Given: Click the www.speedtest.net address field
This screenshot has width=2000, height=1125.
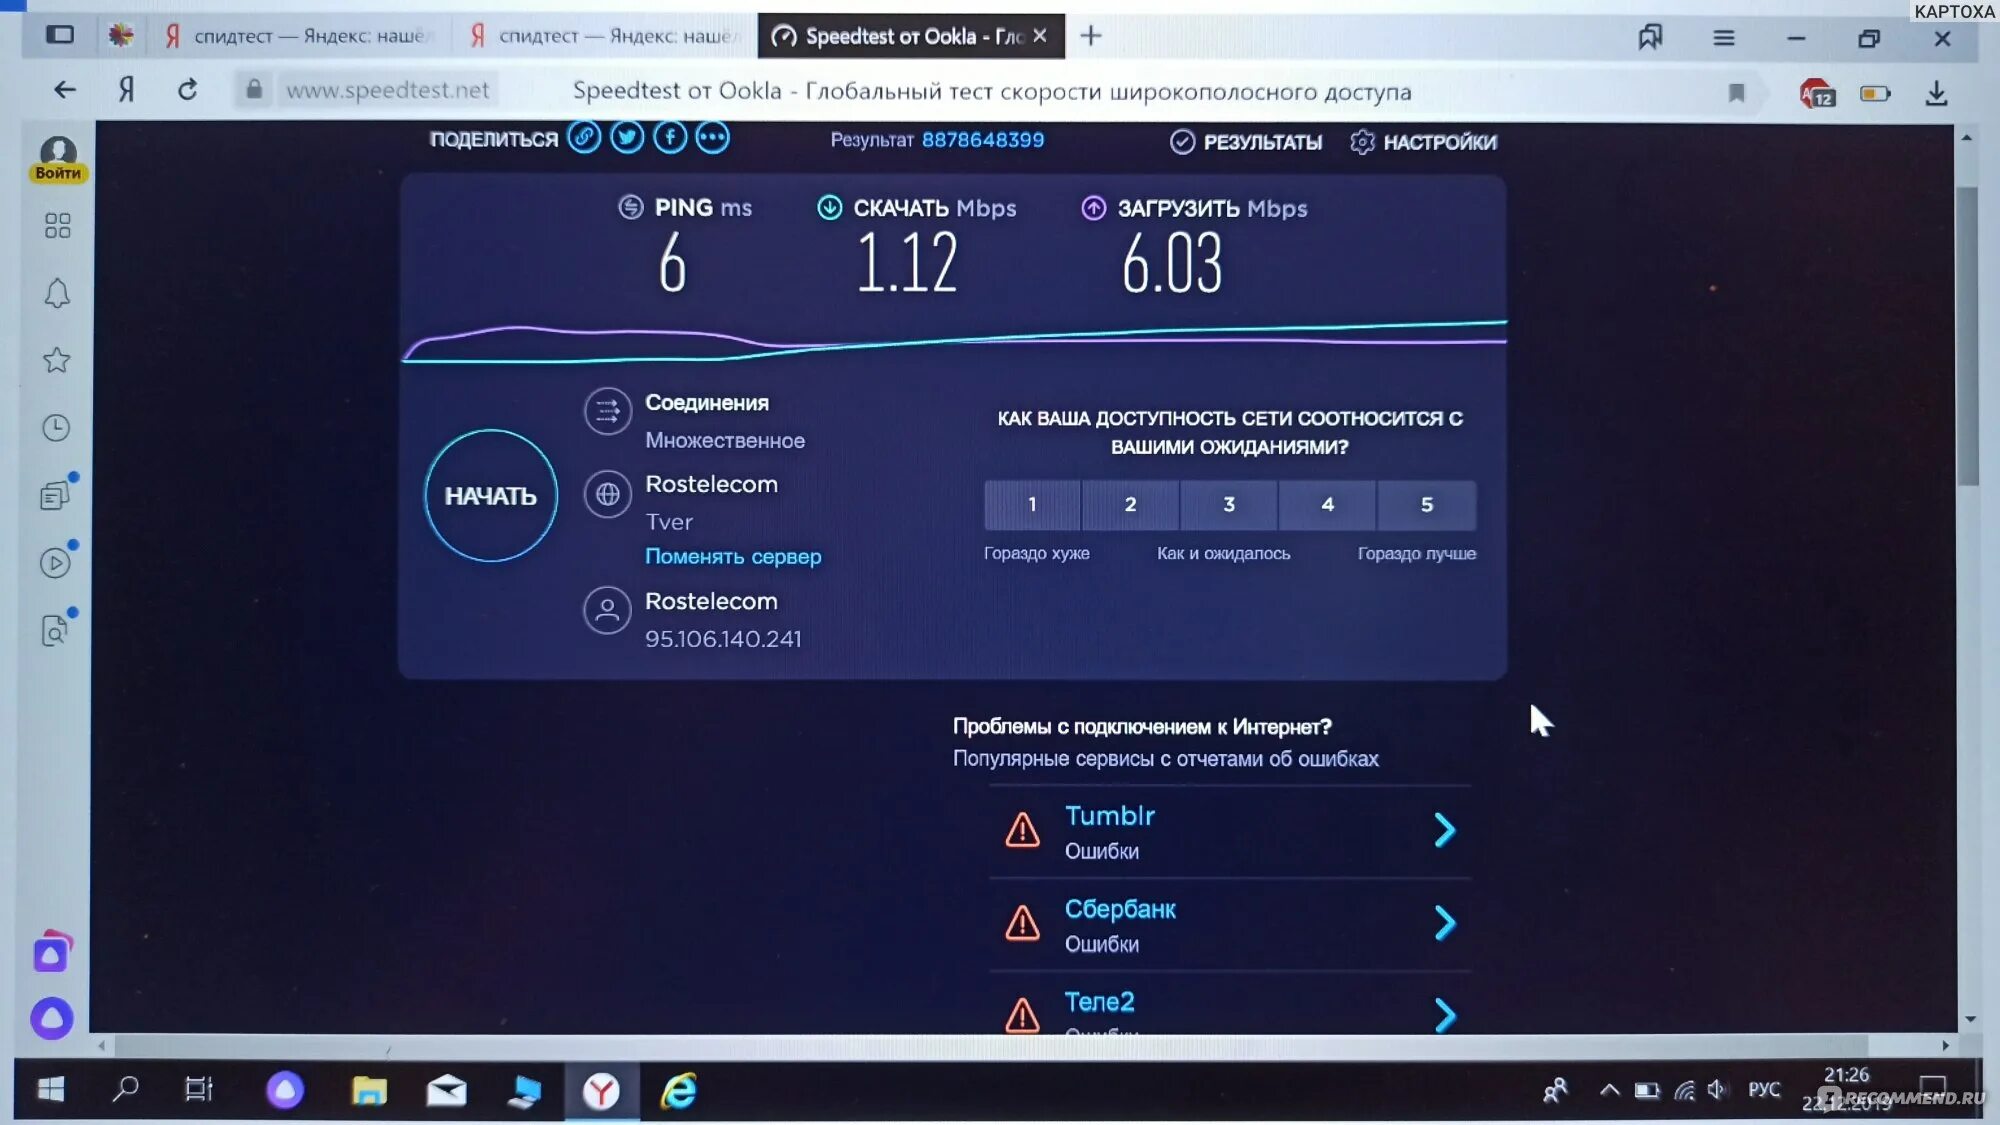Looking at the screenshot, I should click(x=388, y=90).
